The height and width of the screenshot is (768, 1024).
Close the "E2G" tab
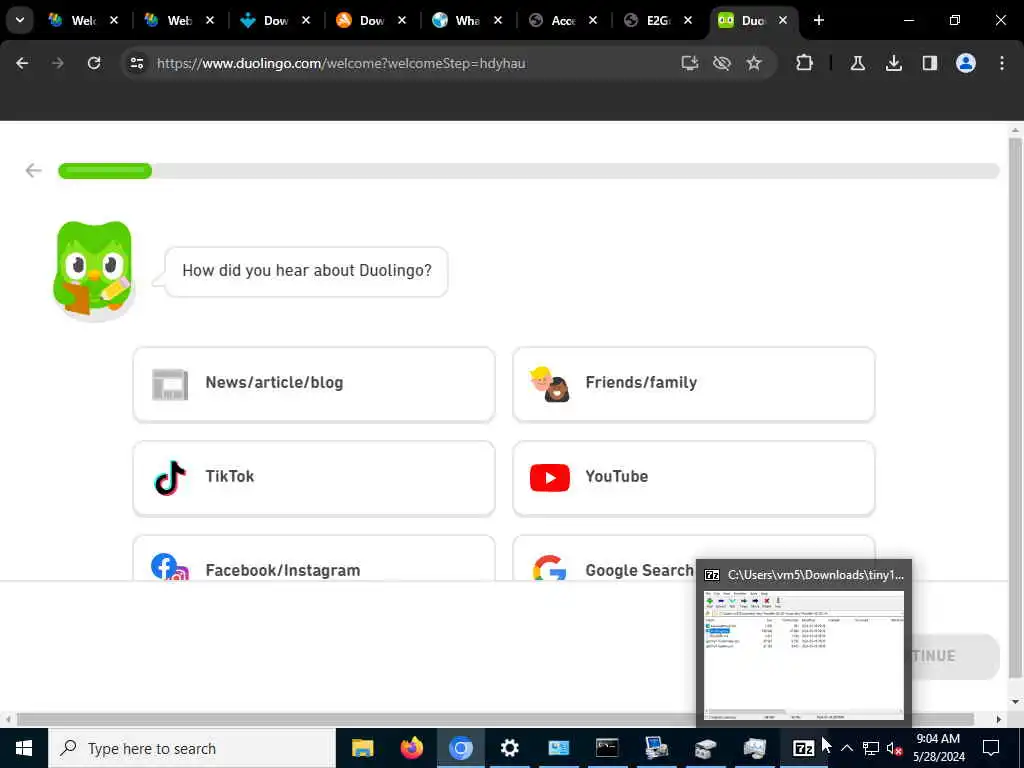click(688, 20)
